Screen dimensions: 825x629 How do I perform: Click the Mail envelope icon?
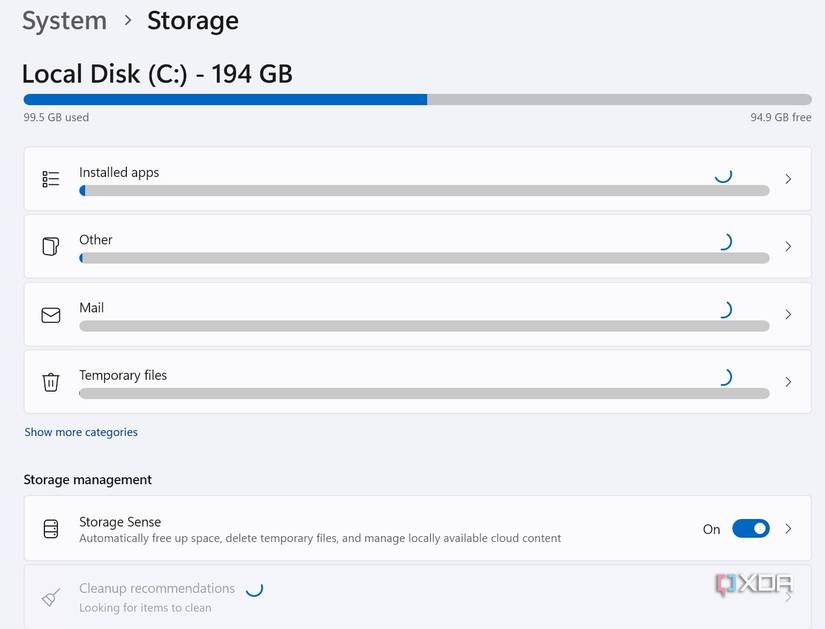tap(51, 314)
